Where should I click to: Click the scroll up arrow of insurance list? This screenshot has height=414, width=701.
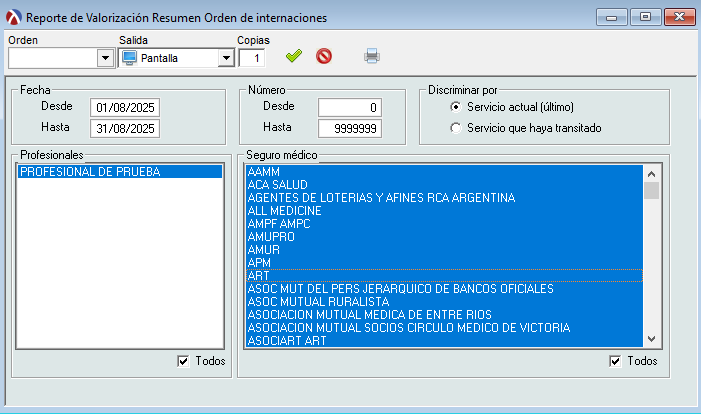(651, 172)
